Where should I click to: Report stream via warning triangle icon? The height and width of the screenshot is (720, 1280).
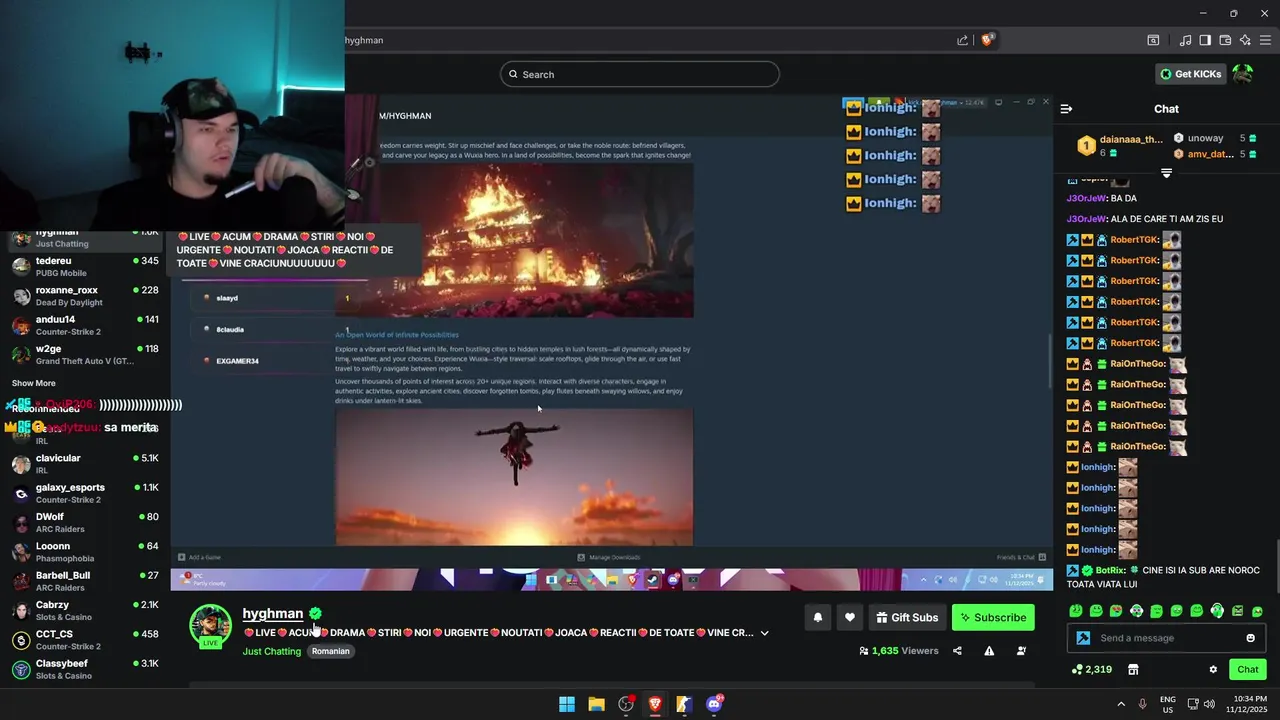989,651
